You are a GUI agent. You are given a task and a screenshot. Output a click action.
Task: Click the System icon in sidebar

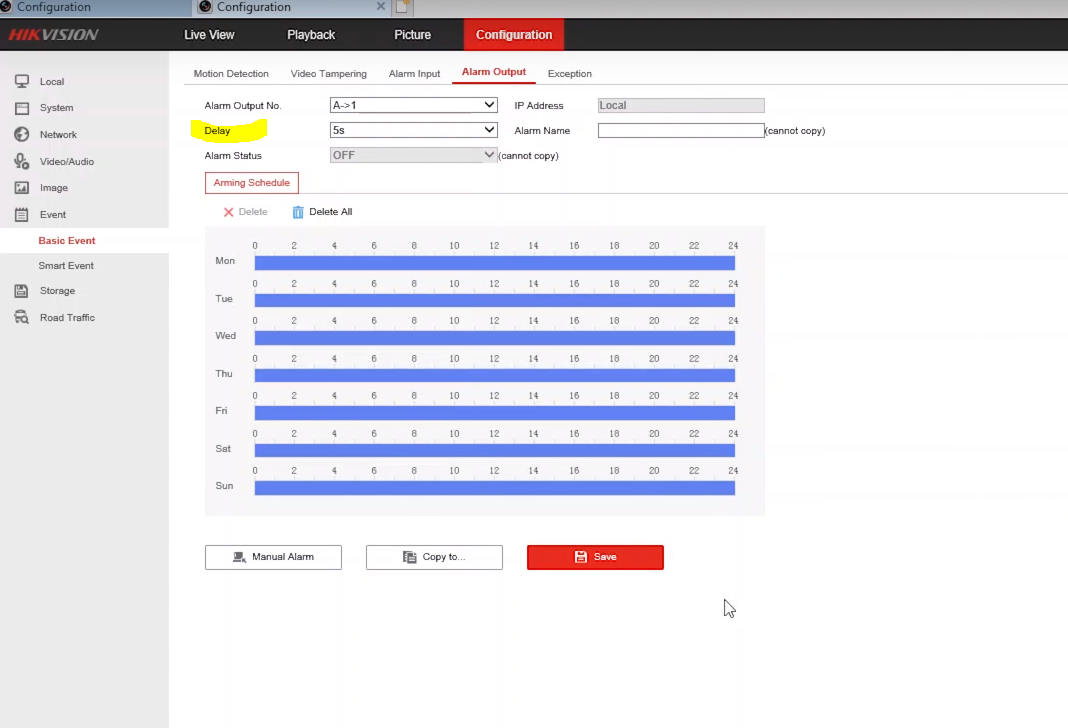coord(21,108)
